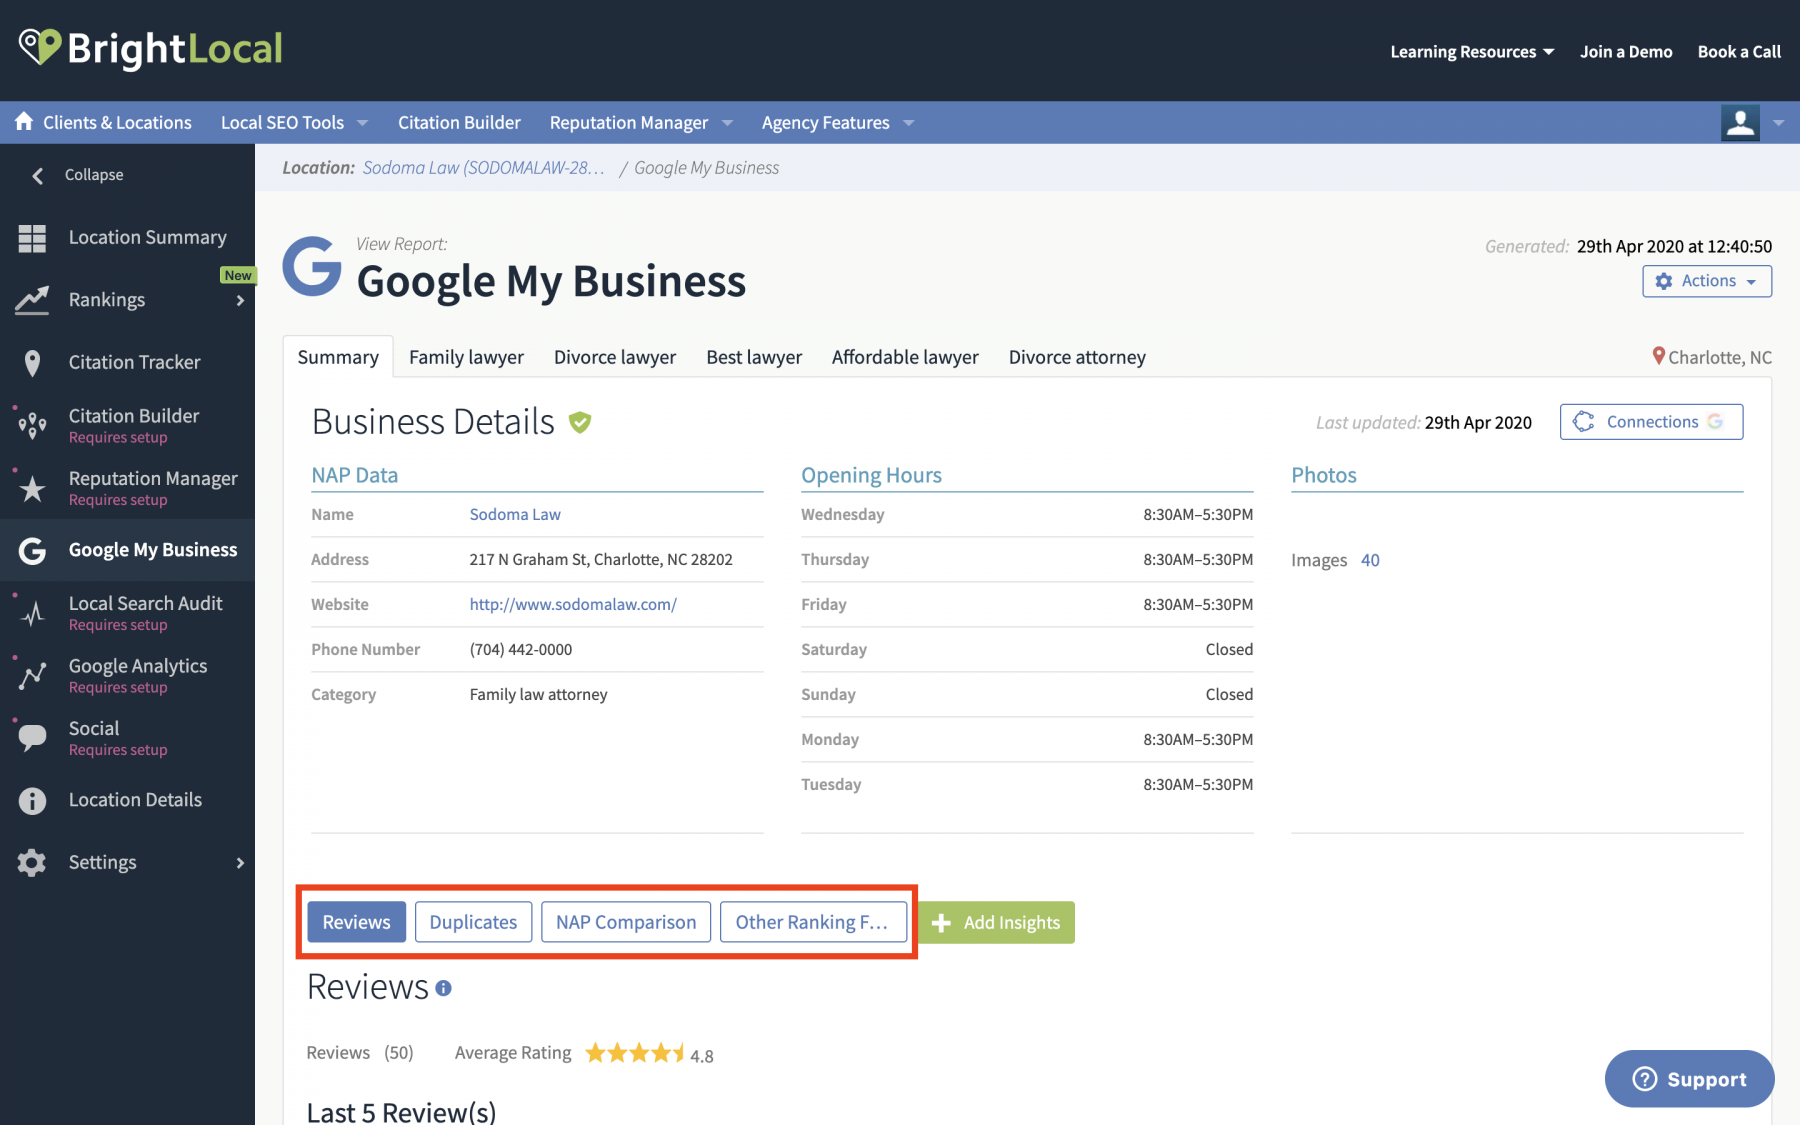Switch to the Divorce lawyer tab
Viewport: 1800px width, 1125px height.
(614, 357)
